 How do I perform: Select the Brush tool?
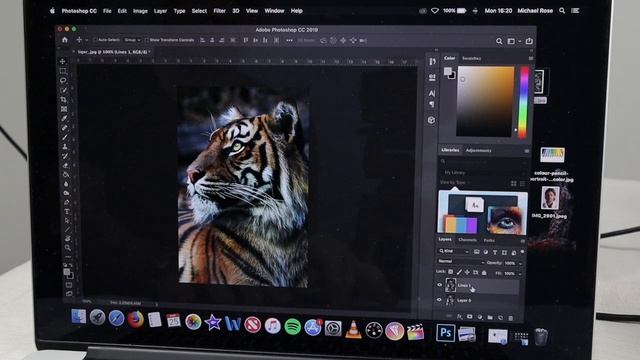click(x=64, y=137)
